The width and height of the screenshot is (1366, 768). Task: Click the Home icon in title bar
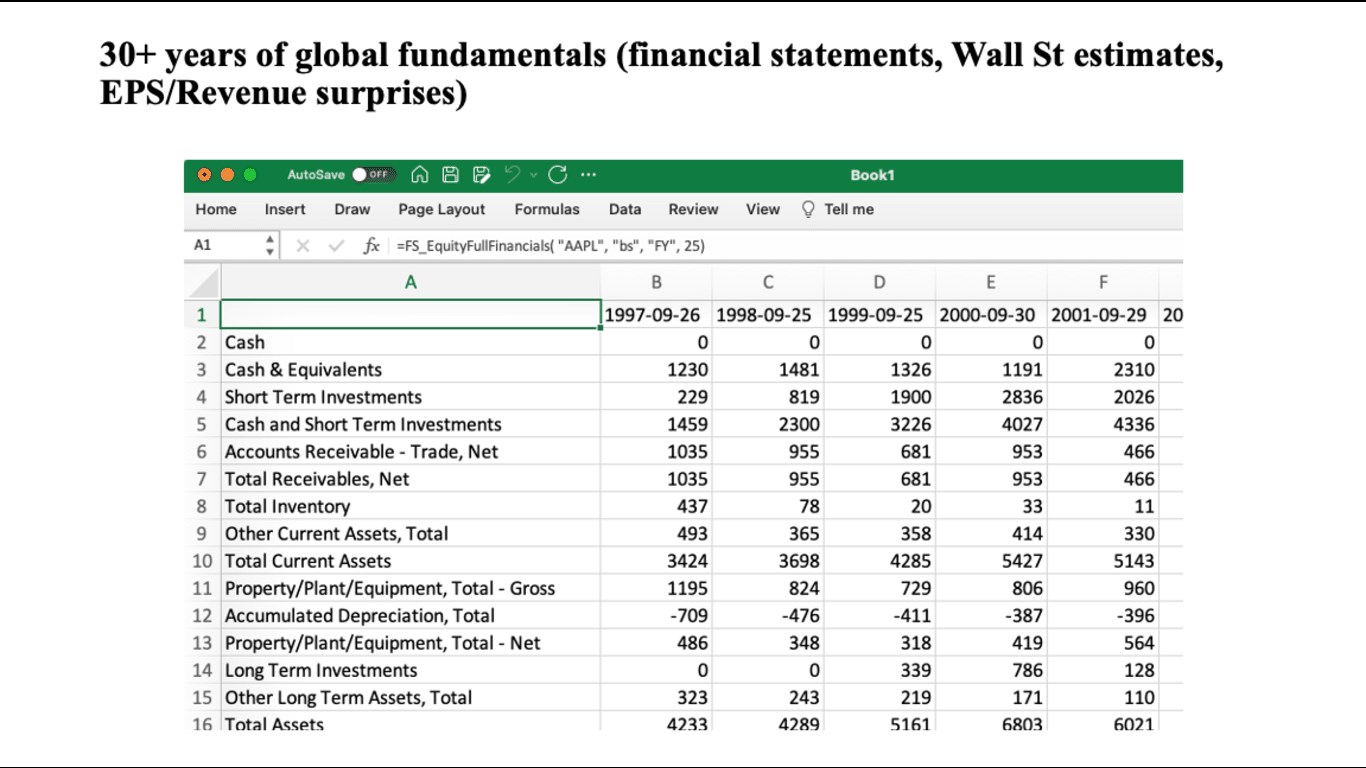420,175
